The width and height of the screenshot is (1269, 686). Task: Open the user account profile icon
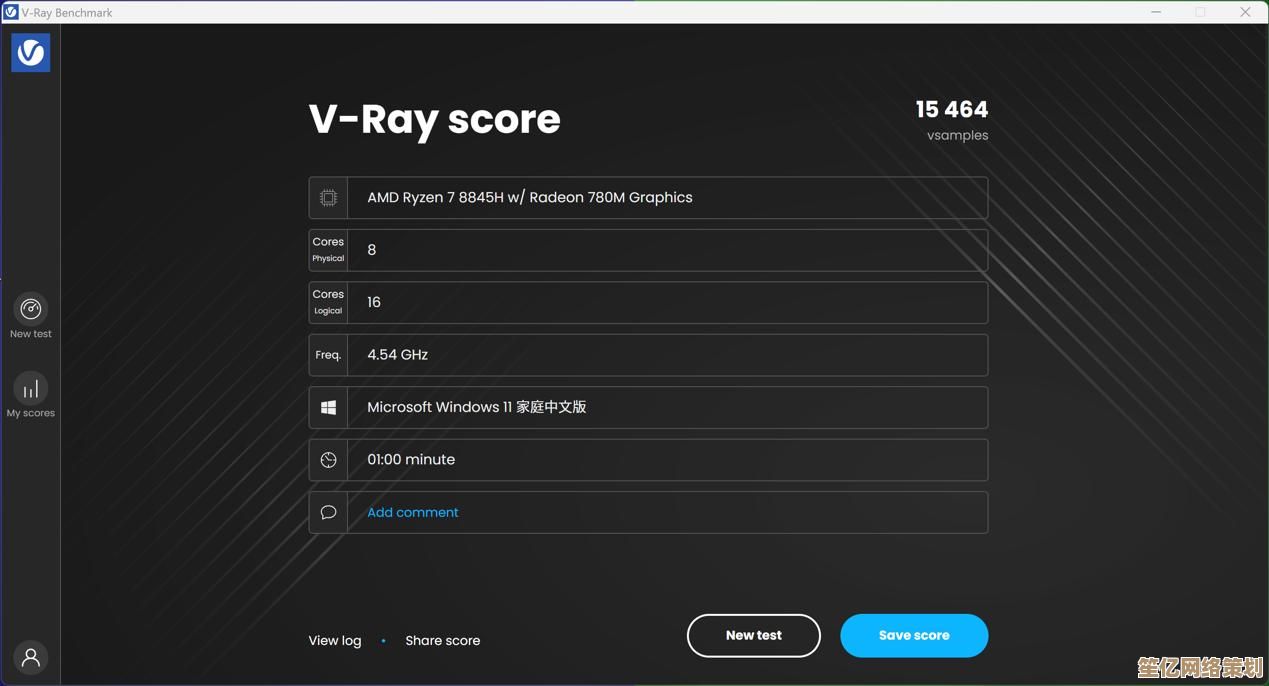pyautogui.click(x=31, y=657)
